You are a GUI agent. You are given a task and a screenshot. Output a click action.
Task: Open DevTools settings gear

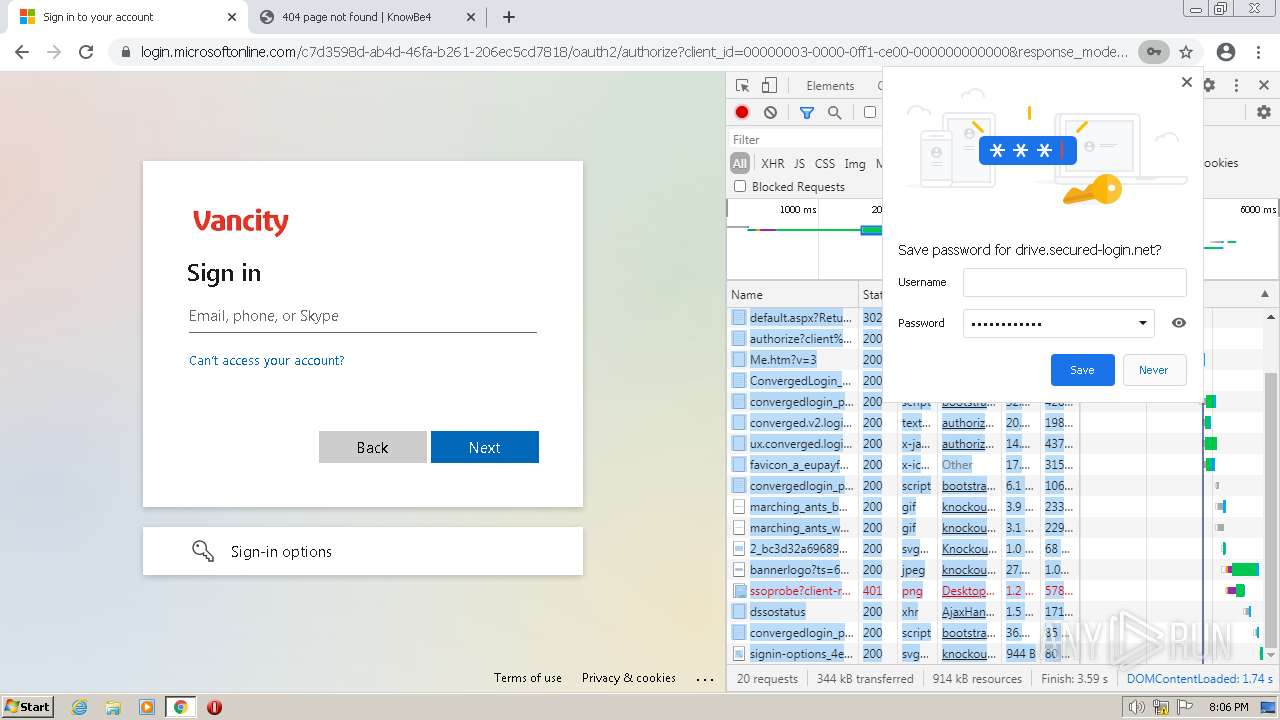pyautogui.click(x=1209, y=86)
